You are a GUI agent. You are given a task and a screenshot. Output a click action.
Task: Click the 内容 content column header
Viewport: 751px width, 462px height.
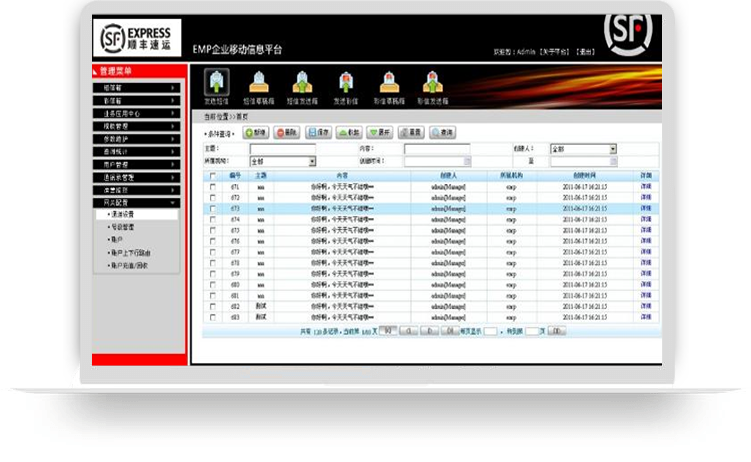[342, 176]
